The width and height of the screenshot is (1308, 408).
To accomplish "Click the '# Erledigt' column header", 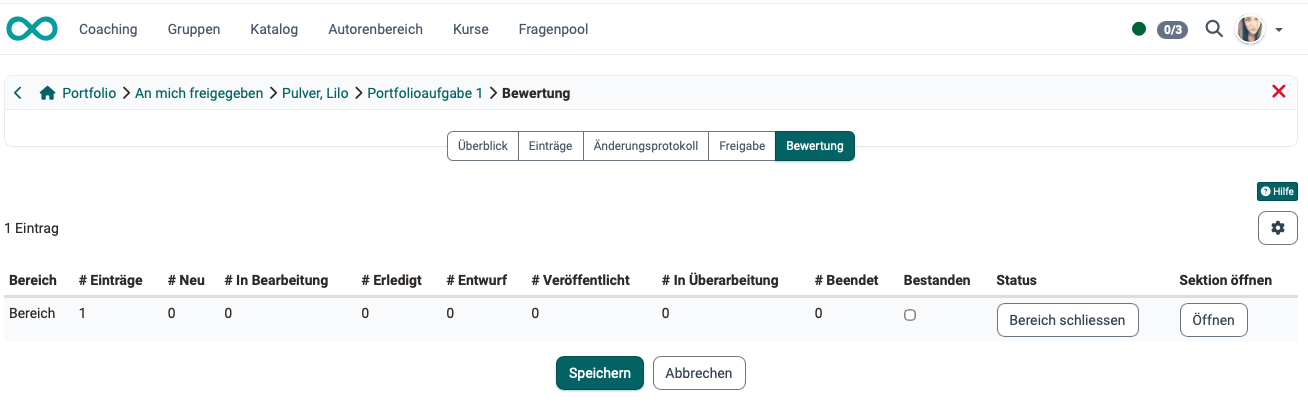I will click(x=392, y=280).
